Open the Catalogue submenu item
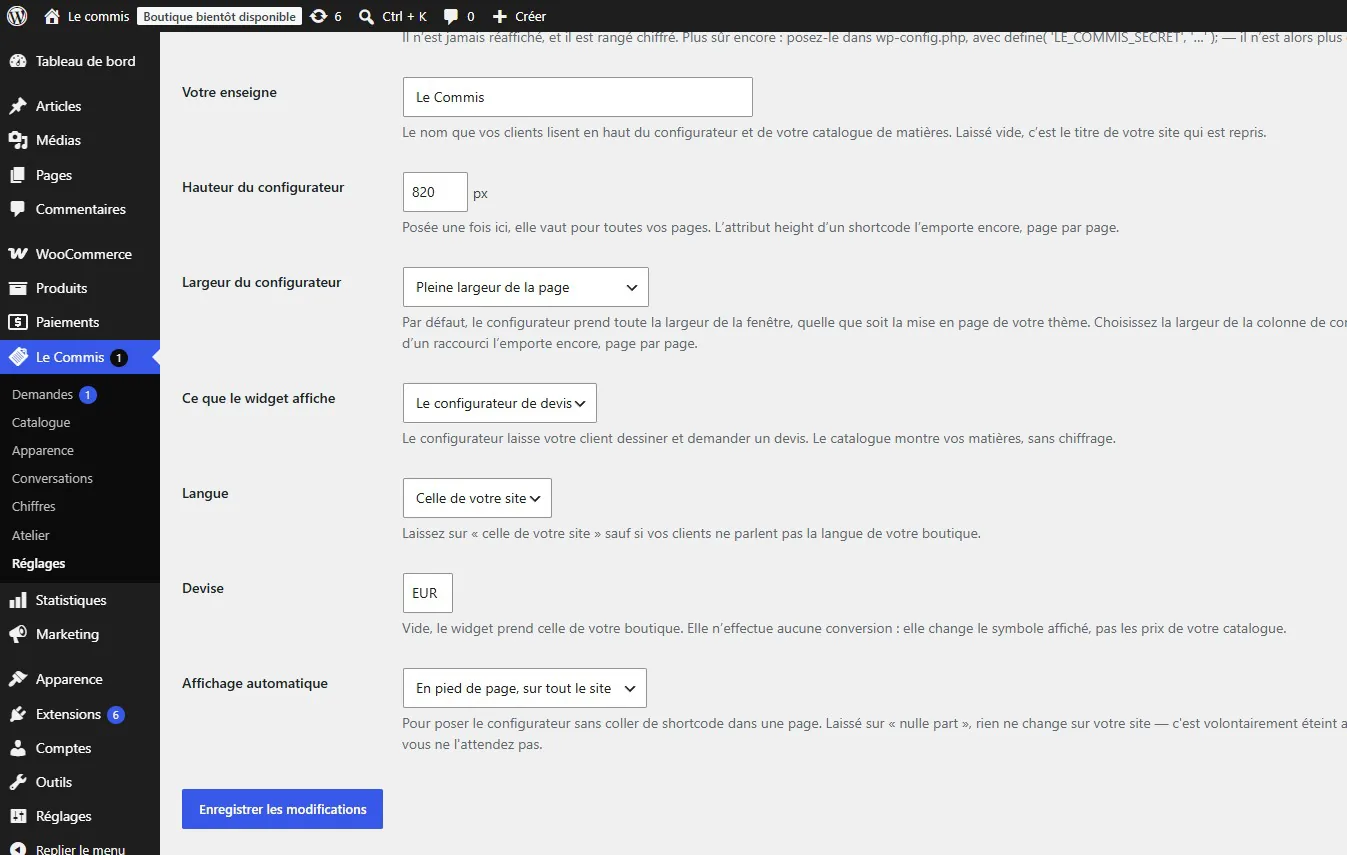The image size is (1347, 855). click(41, 423)
